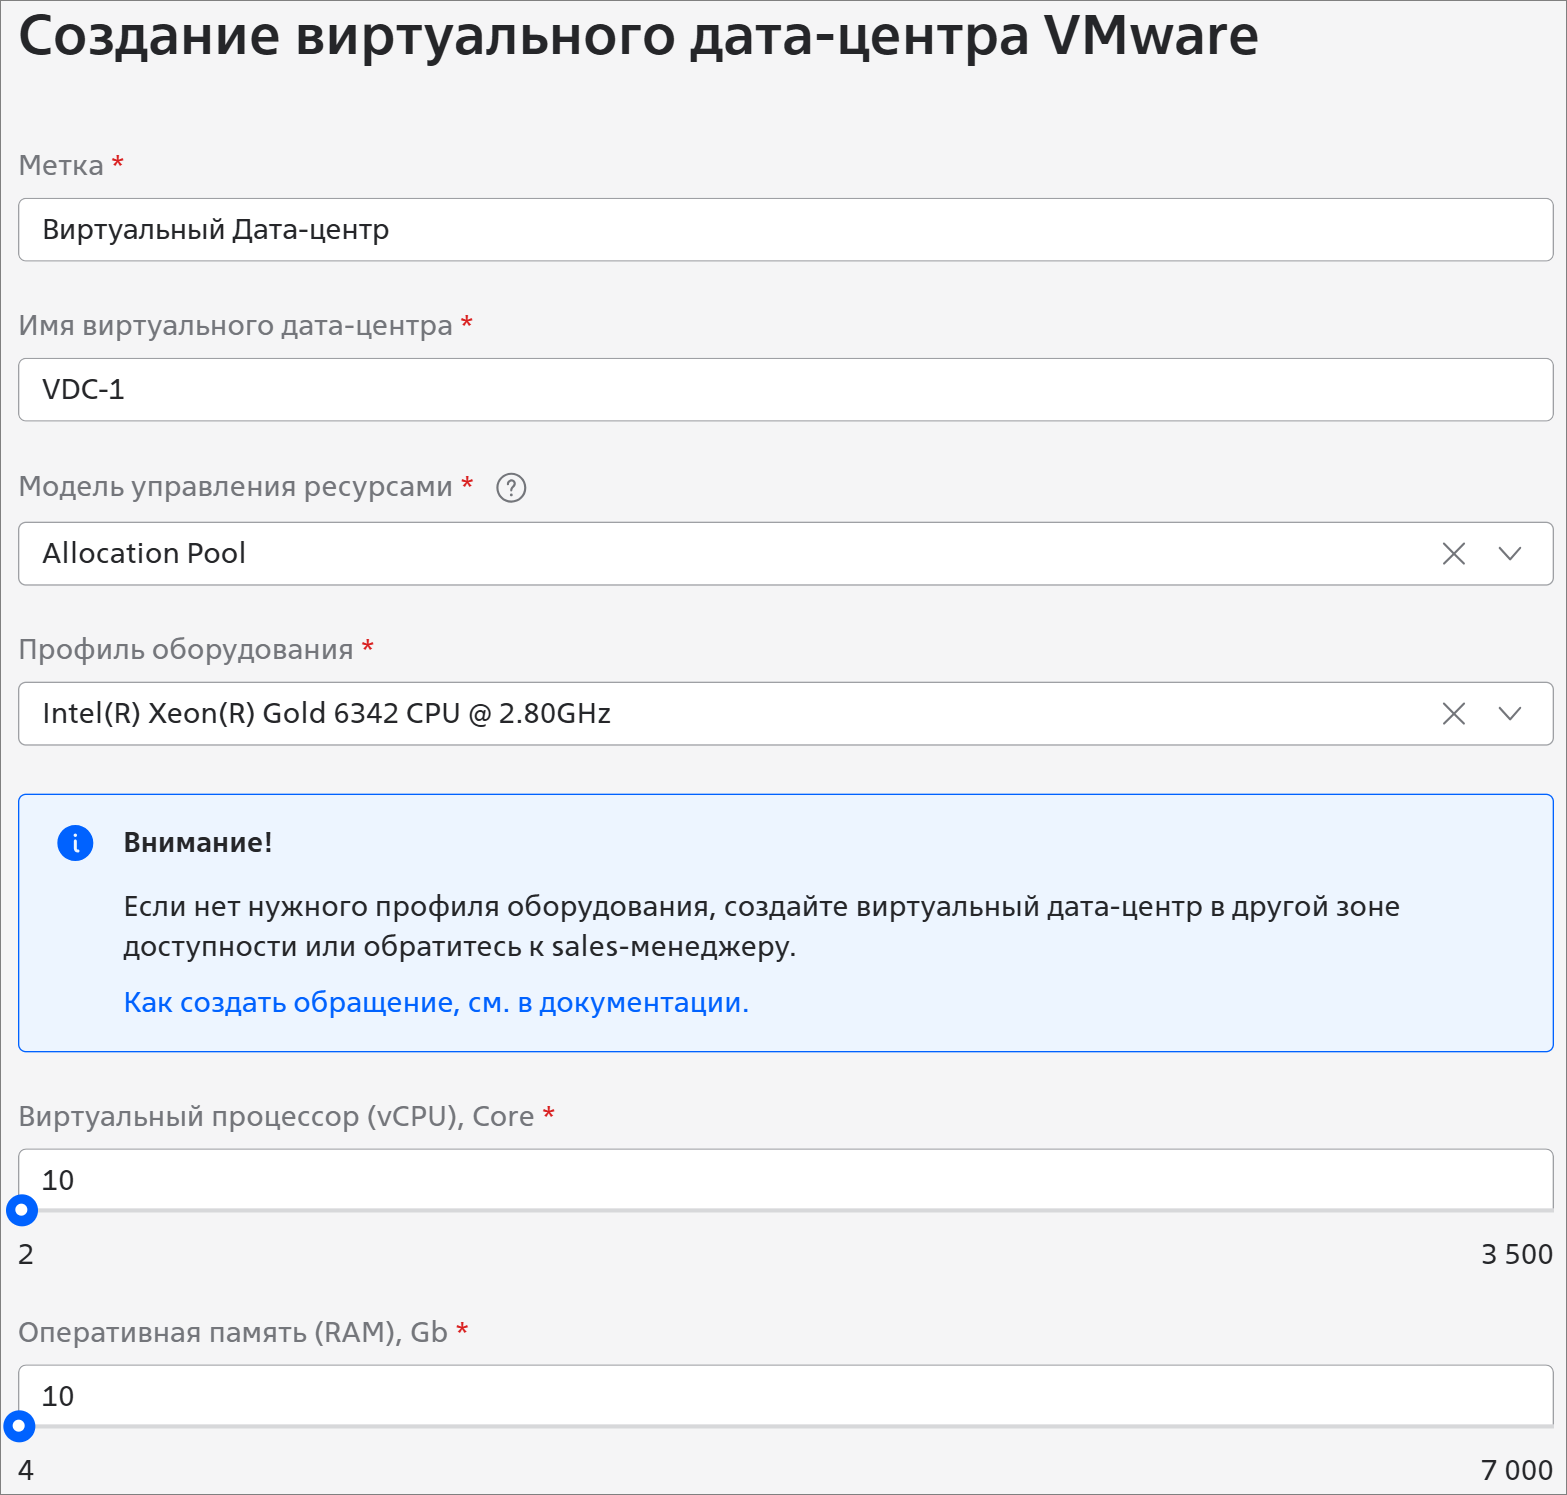Image resolution: width=1567 pixels, height=1495 pixels.
Task: Click the vCPU Core value input
Action: click(785, 1180)
